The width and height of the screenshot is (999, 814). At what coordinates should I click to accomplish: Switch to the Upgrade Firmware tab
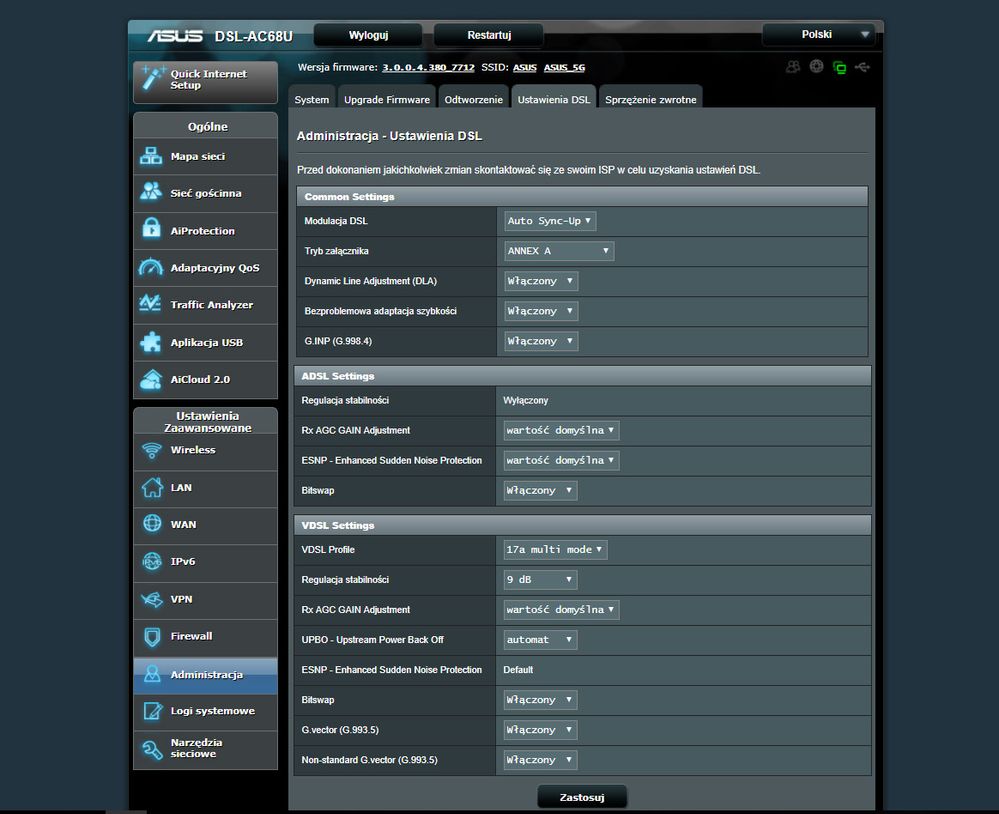click(387, 100)
